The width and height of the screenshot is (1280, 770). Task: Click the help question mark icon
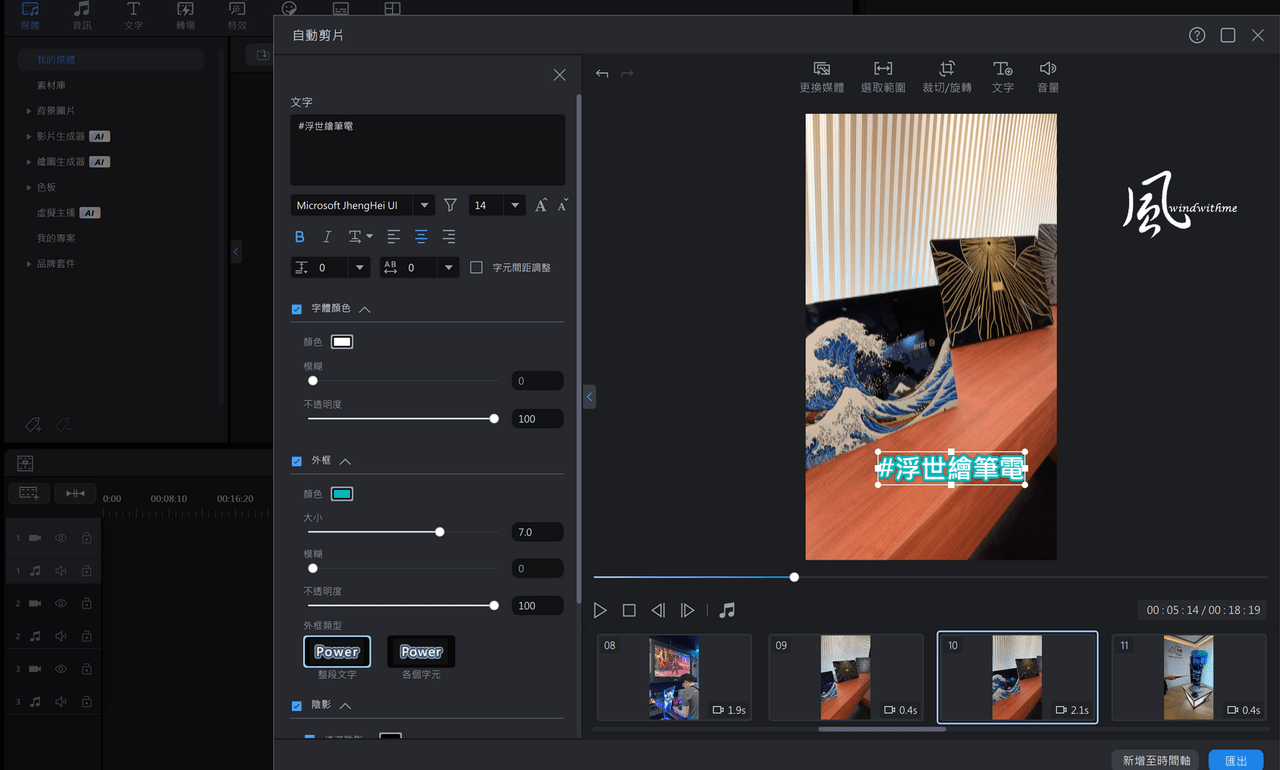coord(1197,35)
